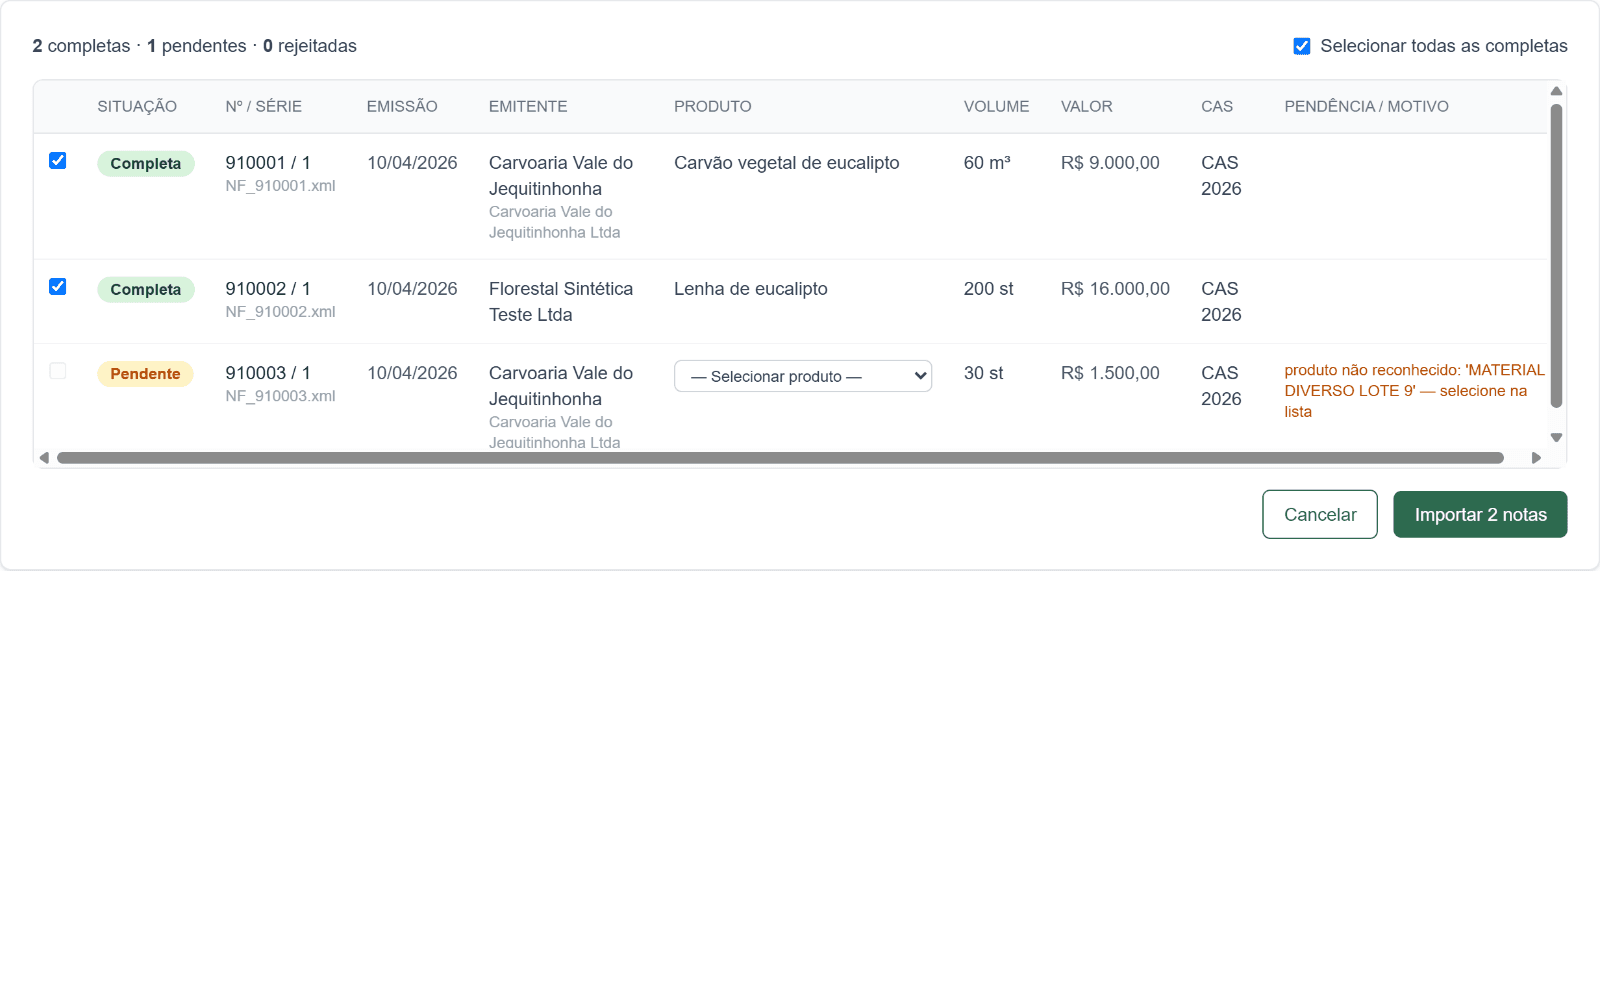Viewport: 1600px width, 1000px height.
Task: Click the Completa badge for nota 910002
Action: 146,290
